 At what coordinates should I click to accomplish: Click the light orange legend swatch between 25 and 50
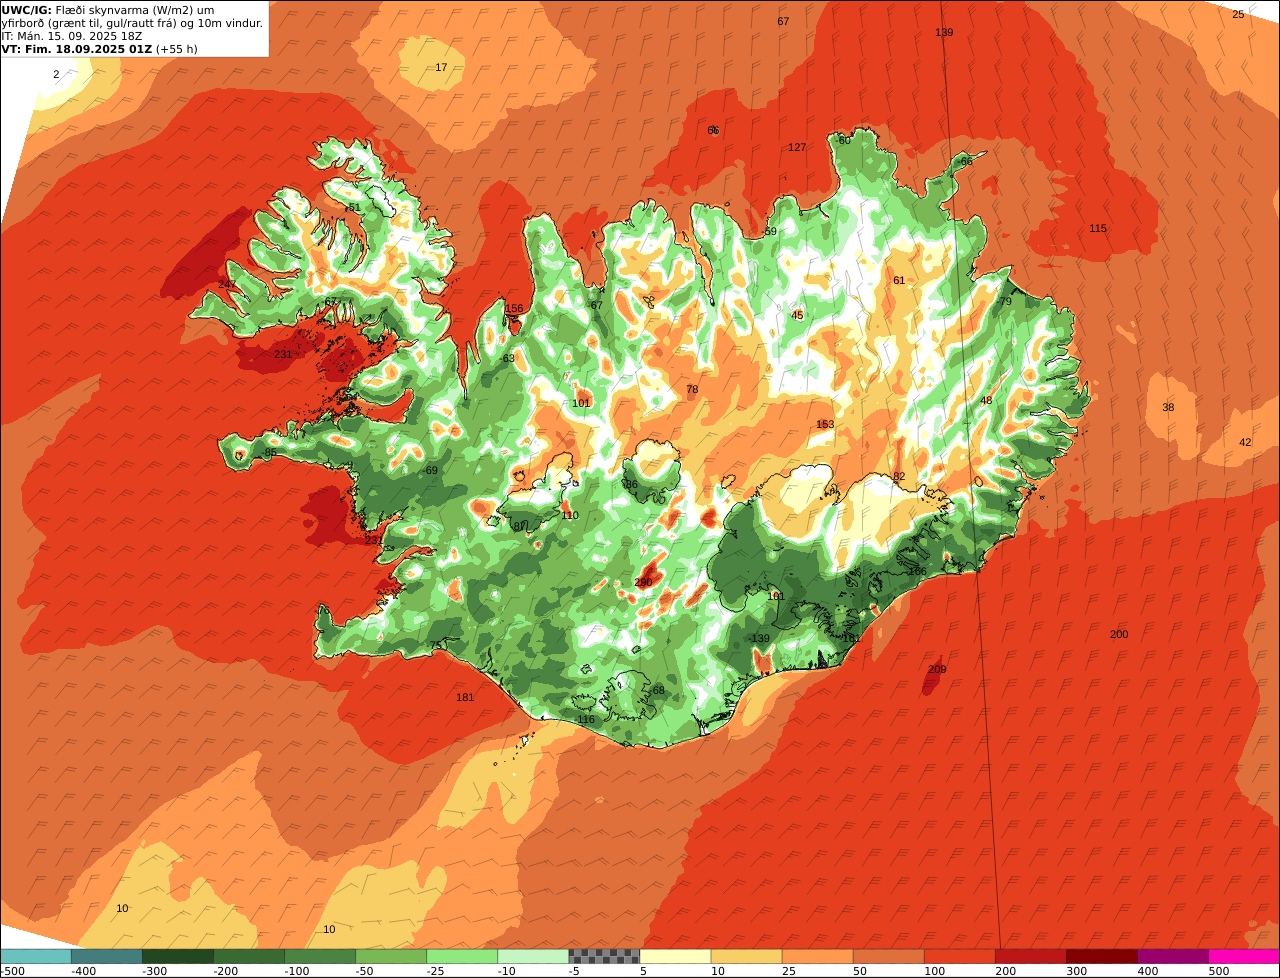click(x=817, y=956)
